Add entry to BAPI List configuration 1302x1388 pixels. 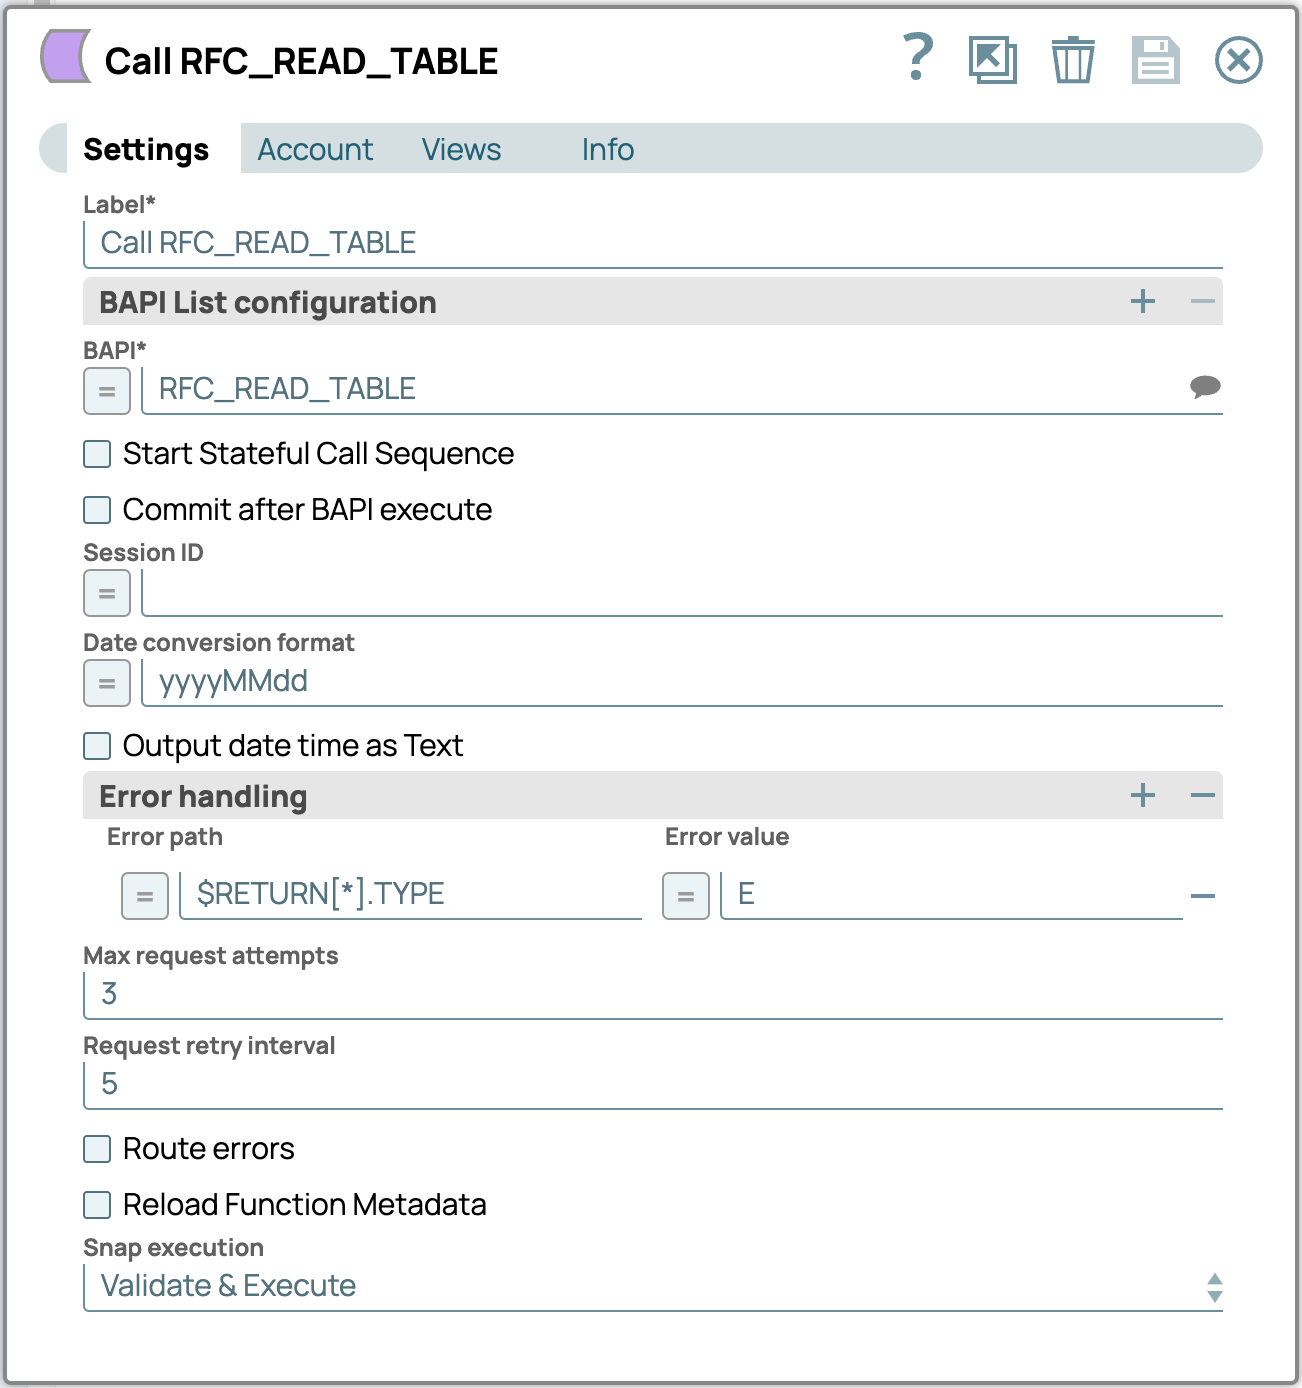point(1143,302)
